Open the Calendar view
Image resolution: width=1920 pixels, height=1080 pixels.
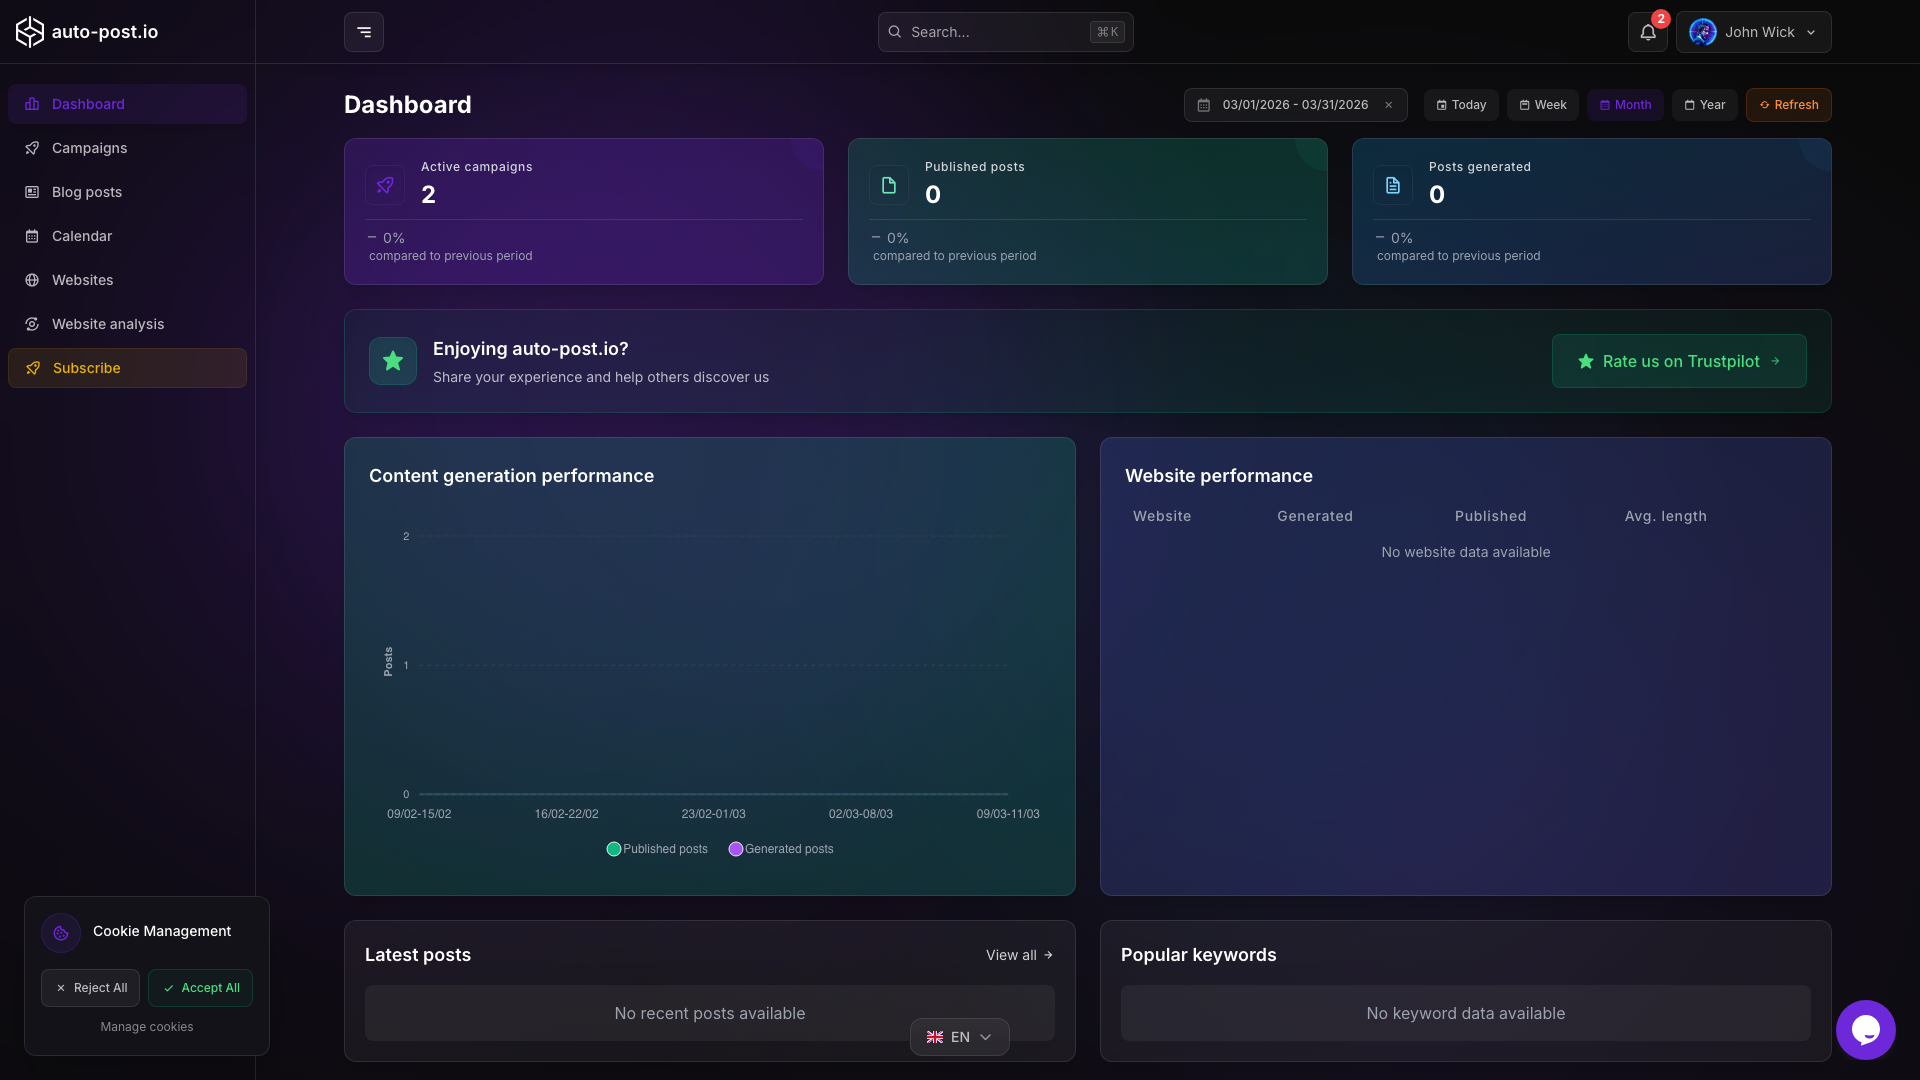click(x=81, y=236)
